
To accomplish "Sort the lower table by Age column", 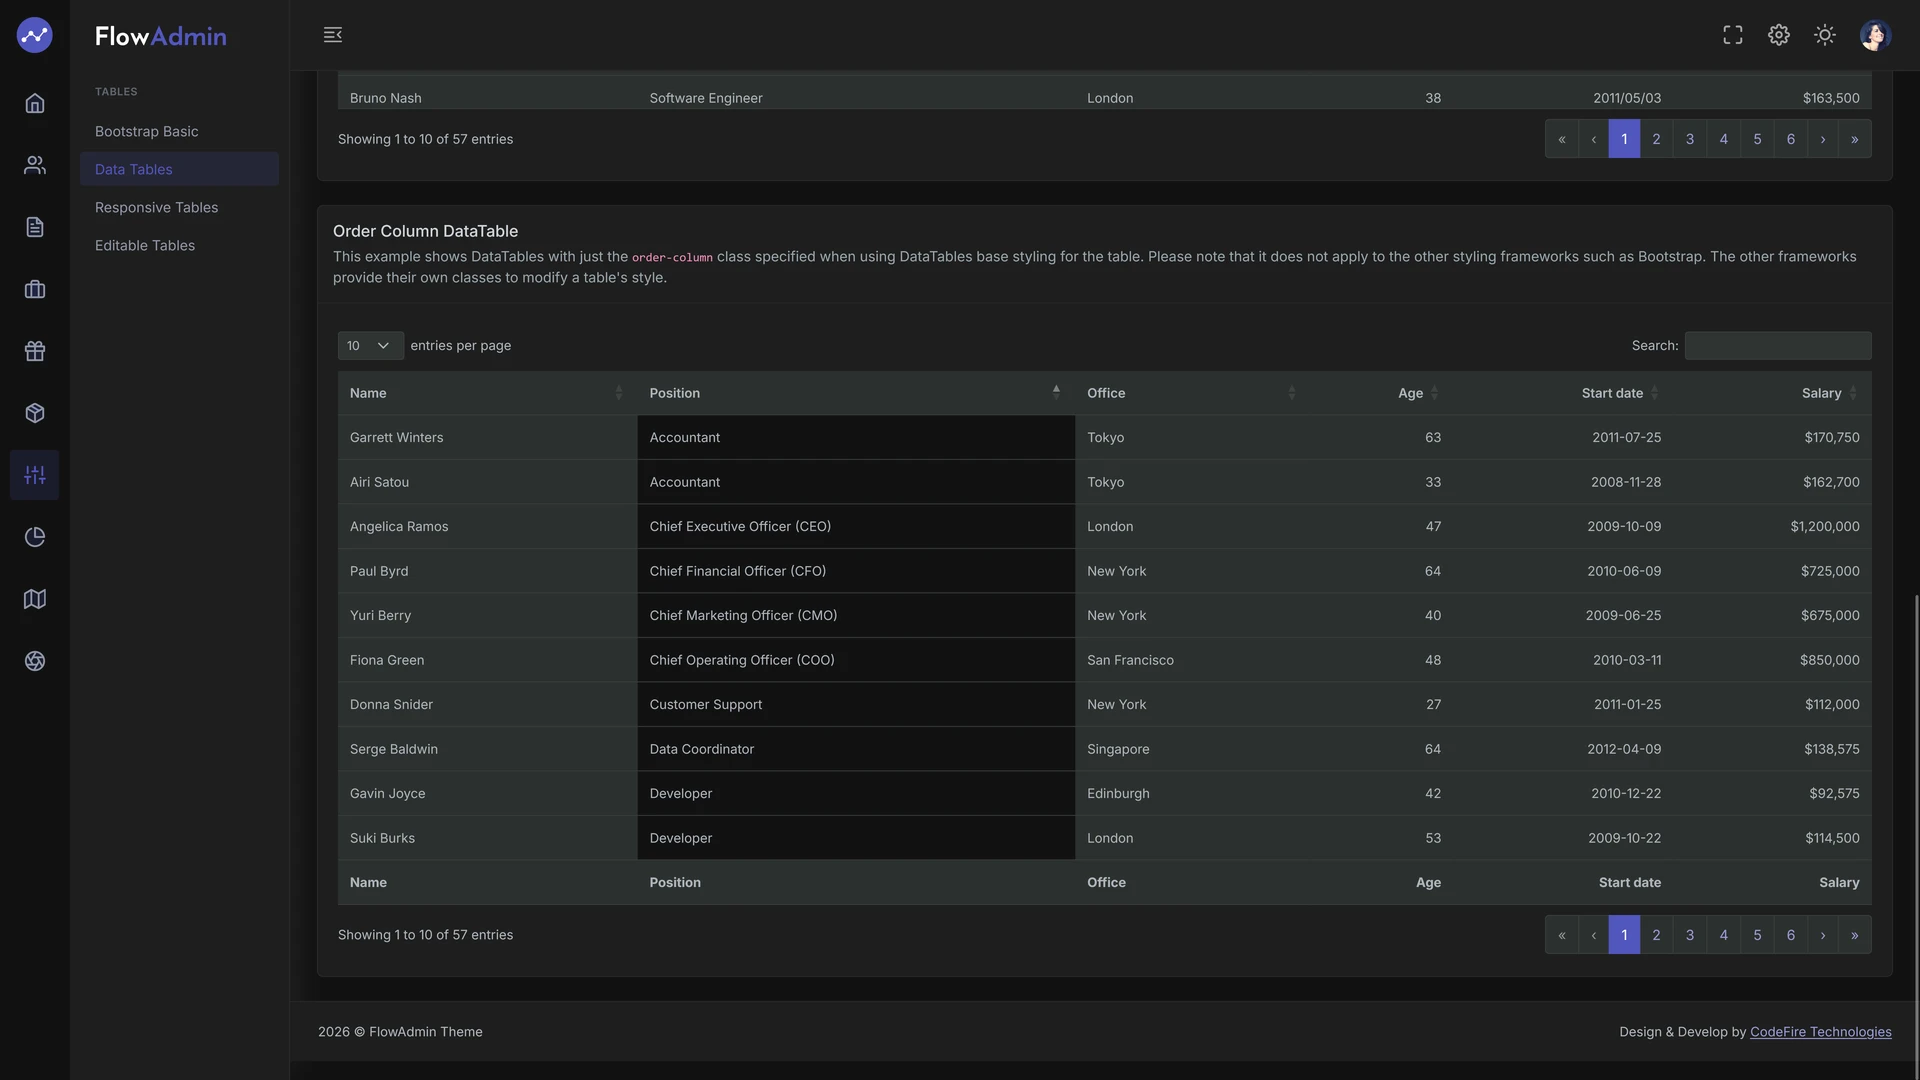I will click(1381, 393).
